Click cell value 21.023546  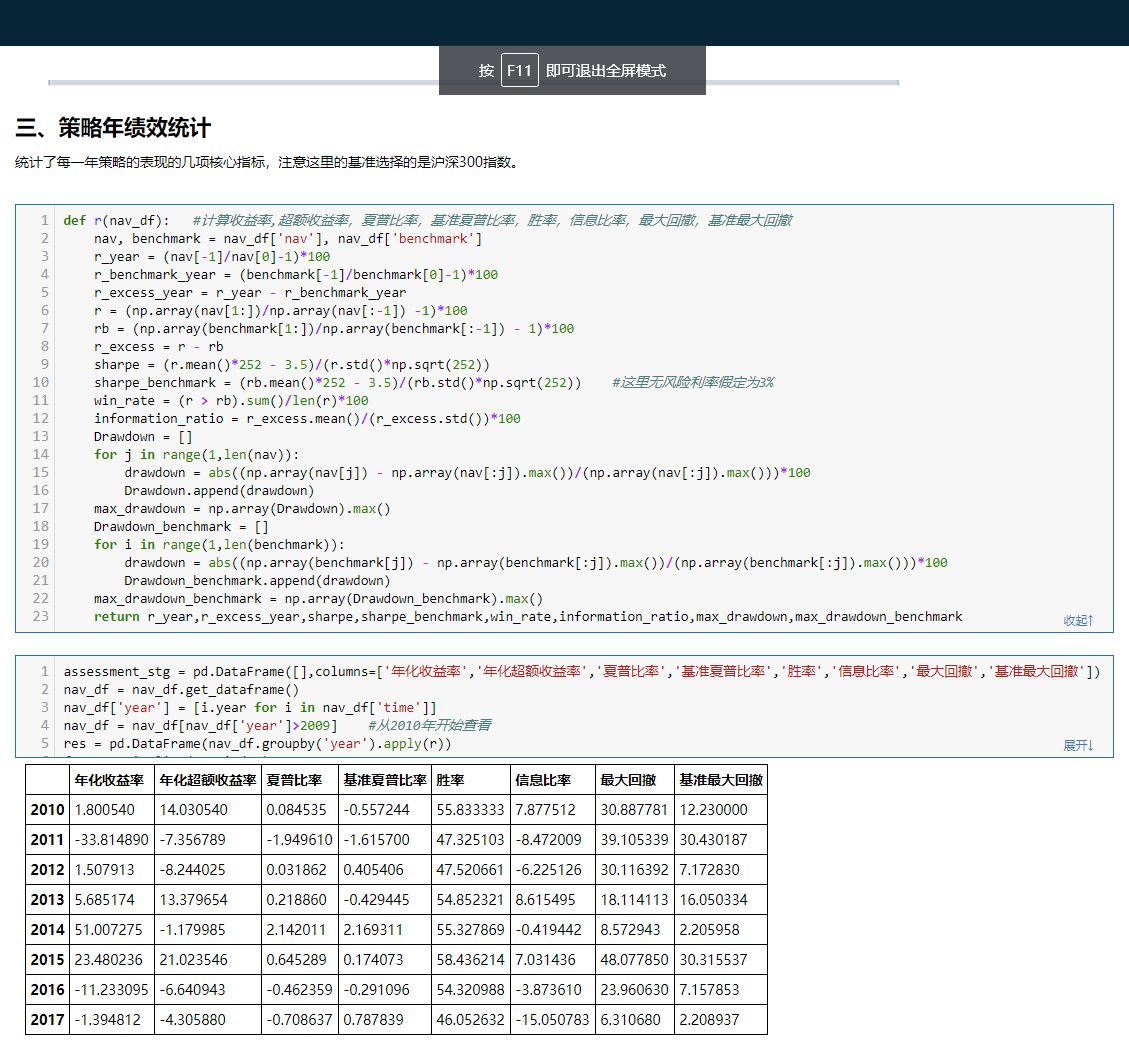(194, 959)
